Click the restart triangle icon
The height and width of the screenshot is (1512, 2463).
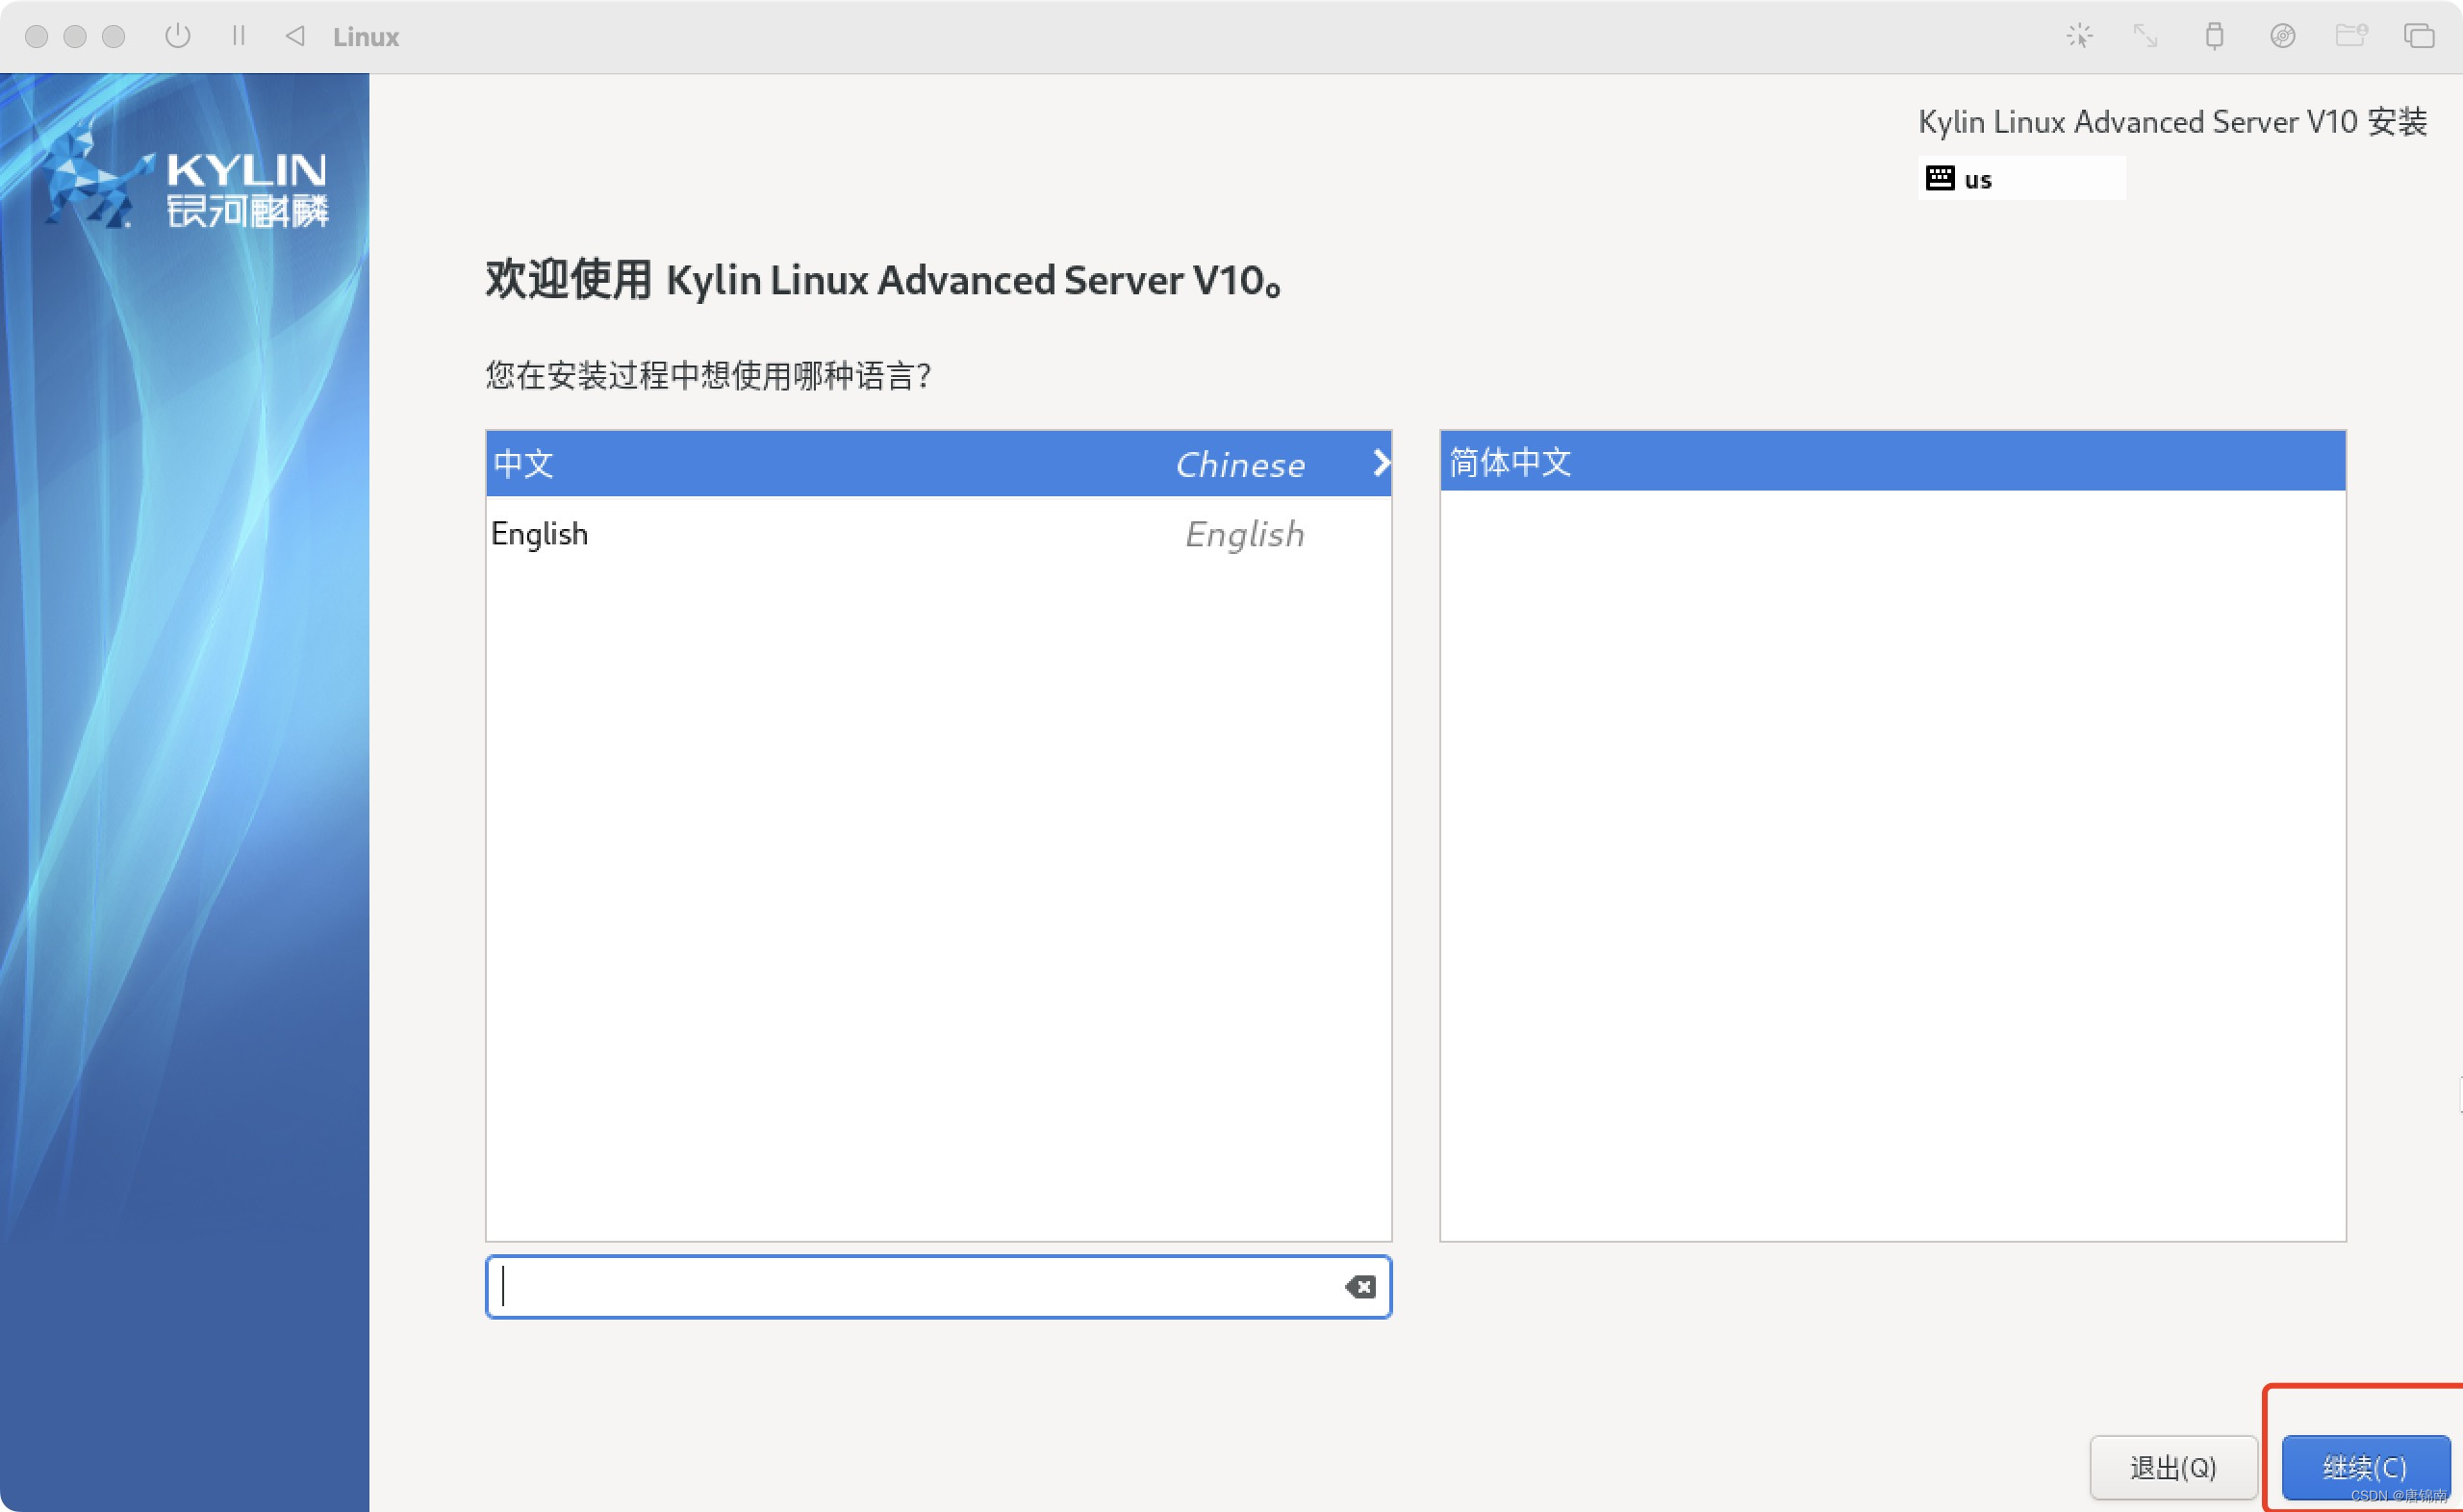pyautogui.click(x=295, y=36)
